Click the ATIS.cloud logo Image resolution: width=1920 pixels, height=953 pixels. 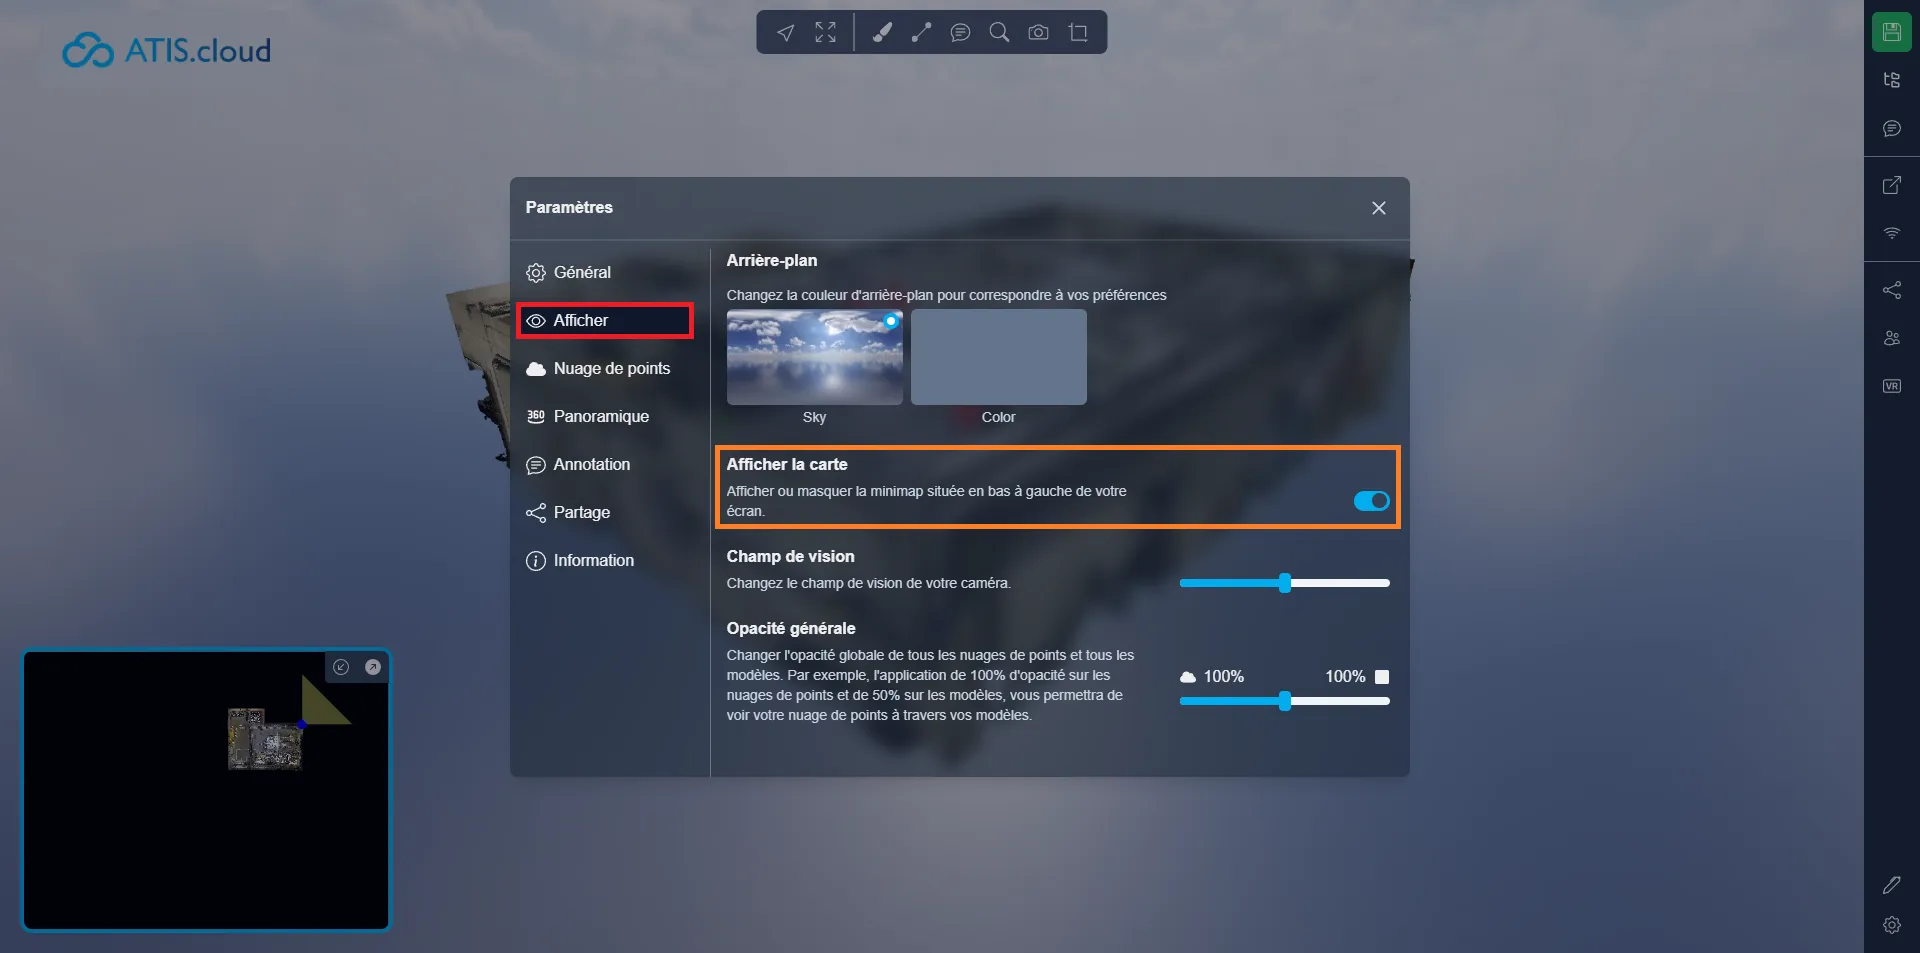click(x=167, y=50)
